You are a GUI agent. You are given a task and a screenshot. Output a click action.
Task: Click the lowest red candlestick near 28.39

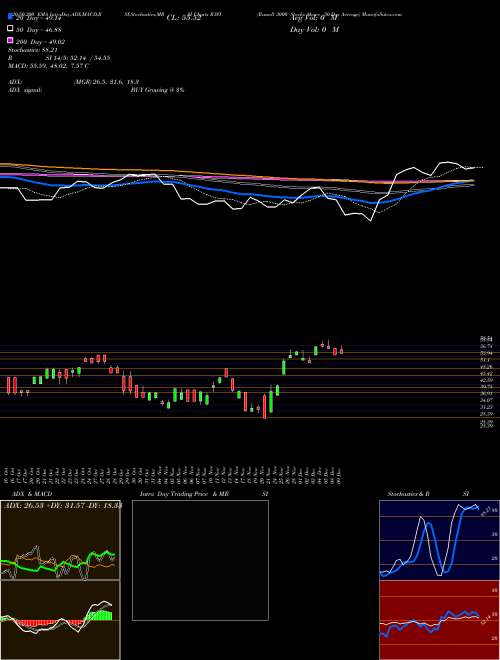(264, 407)
